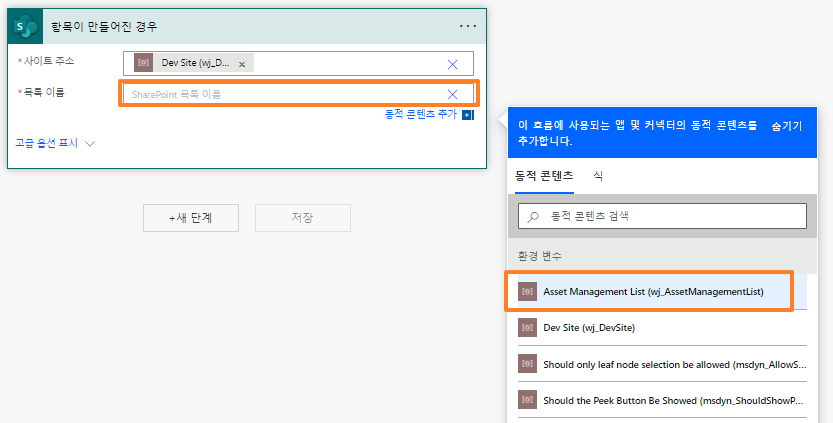
Task: Click the Peek Button variable icon
Action: point(528,400)
